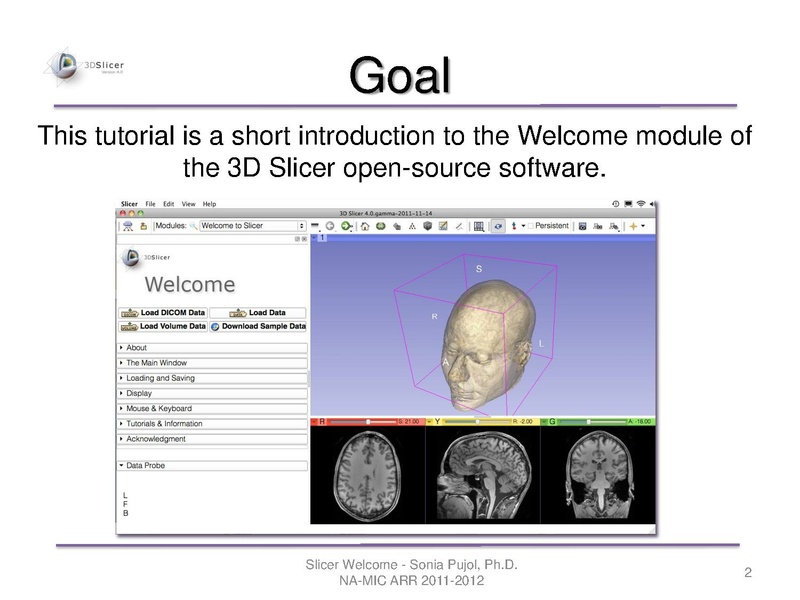Viewport: 800px width, 600px height.
Task: Expand the Loading and Saving section
Action: (212, 379)
